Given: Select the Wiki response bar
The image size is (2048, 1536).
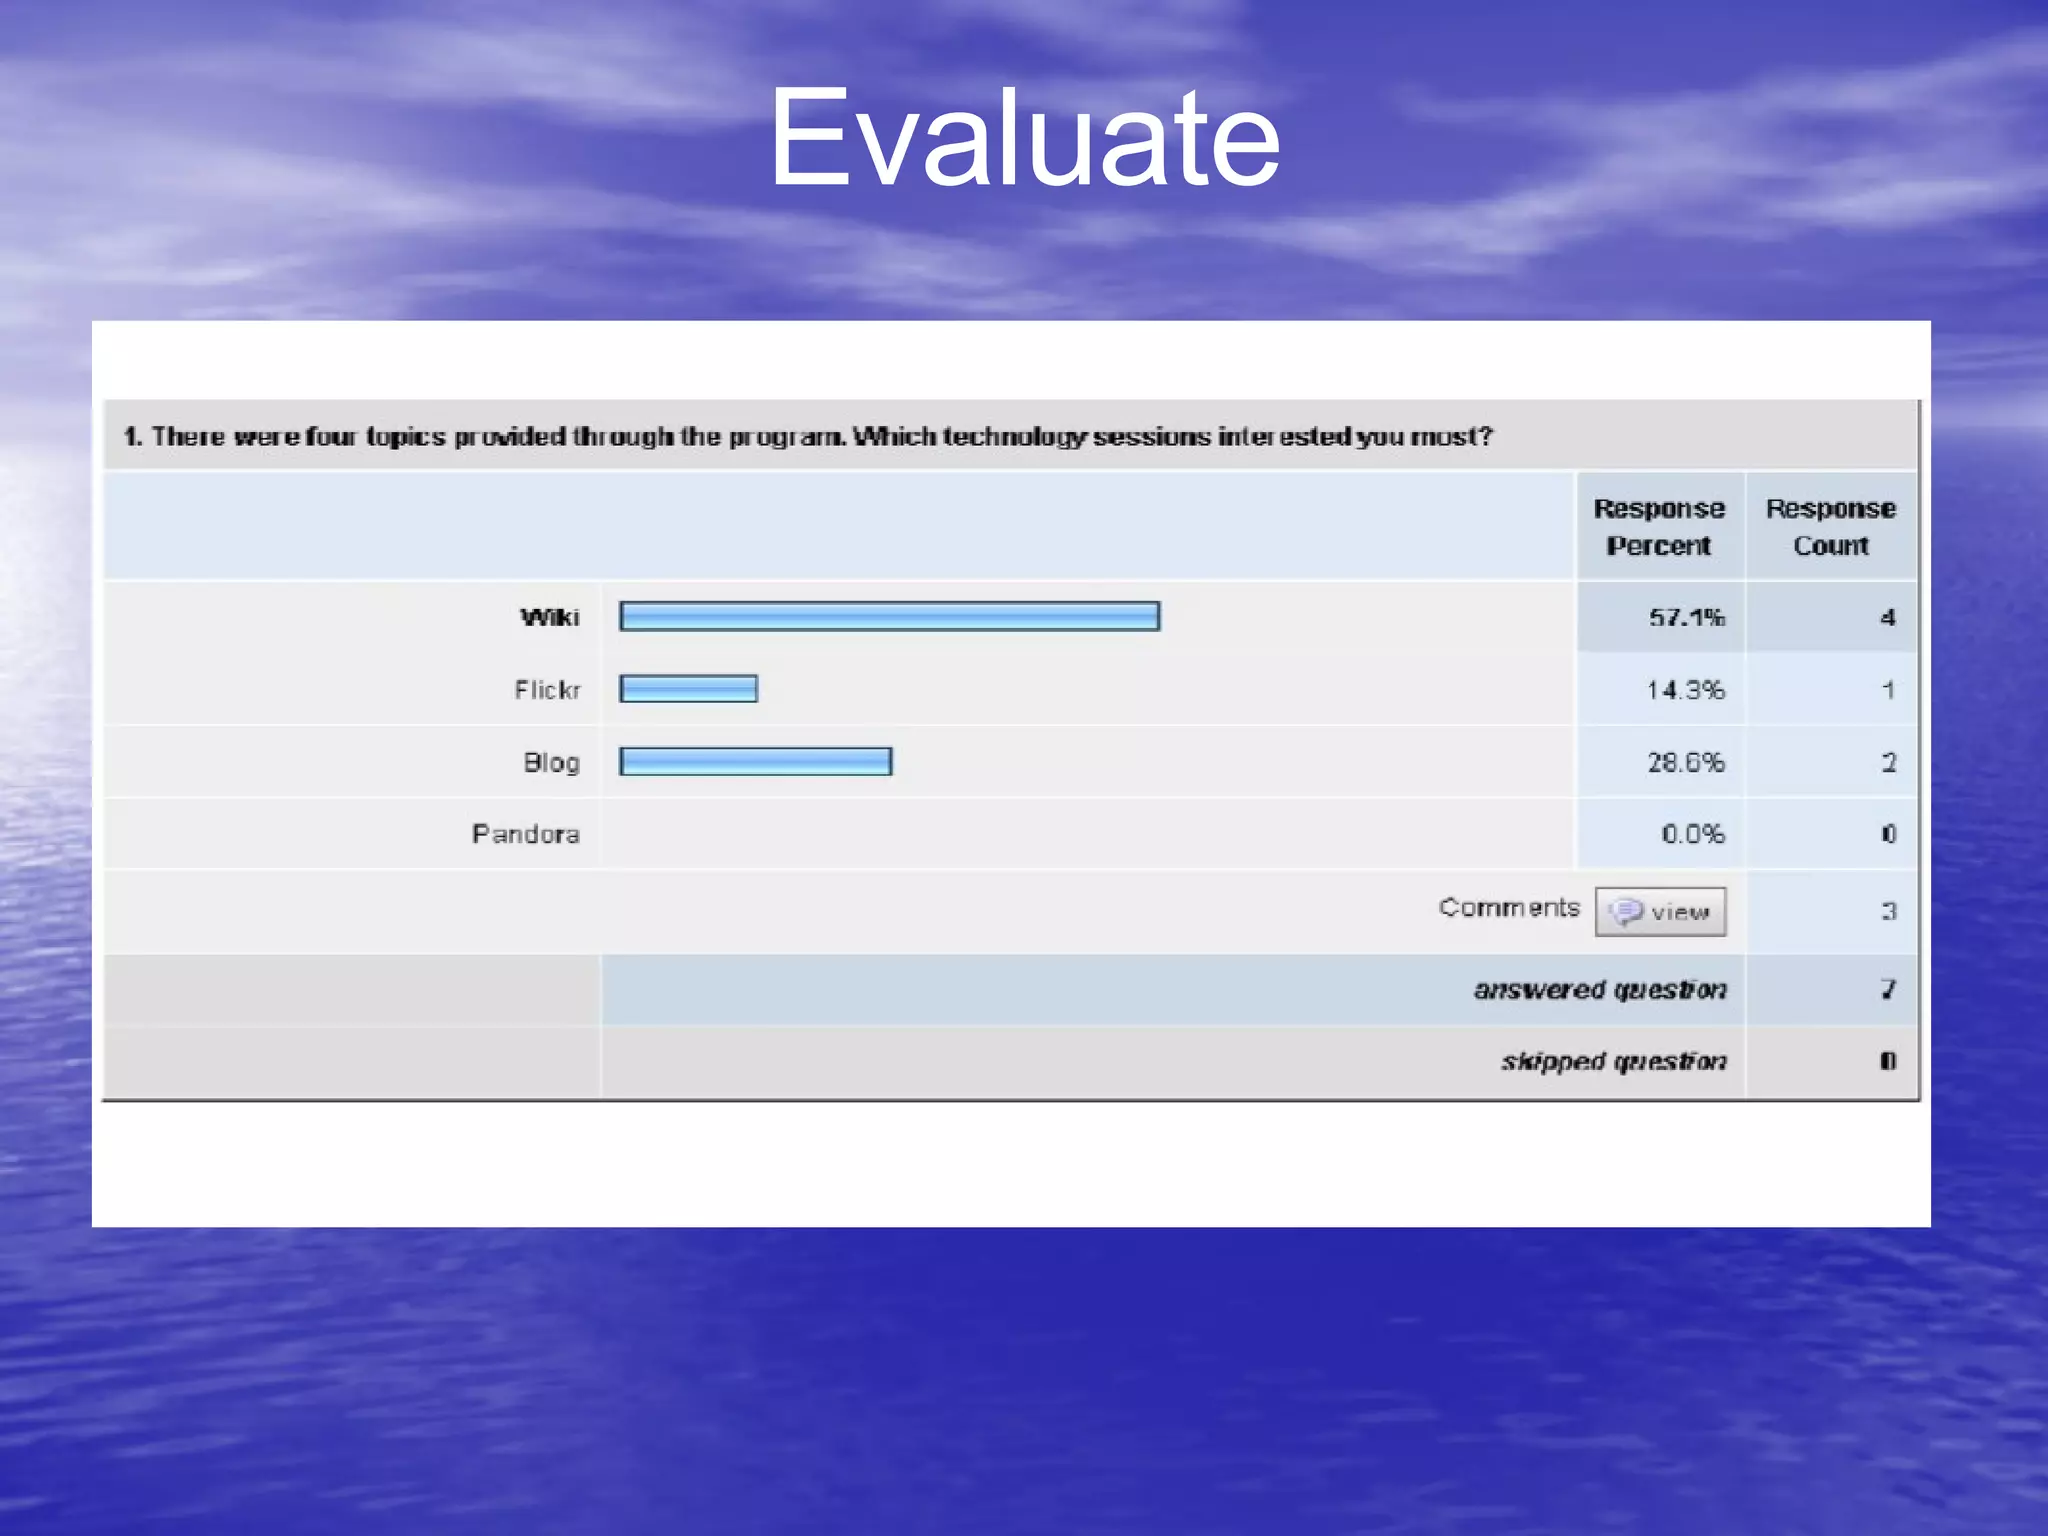Looking at the screenshot, I should tap(889, 616).
